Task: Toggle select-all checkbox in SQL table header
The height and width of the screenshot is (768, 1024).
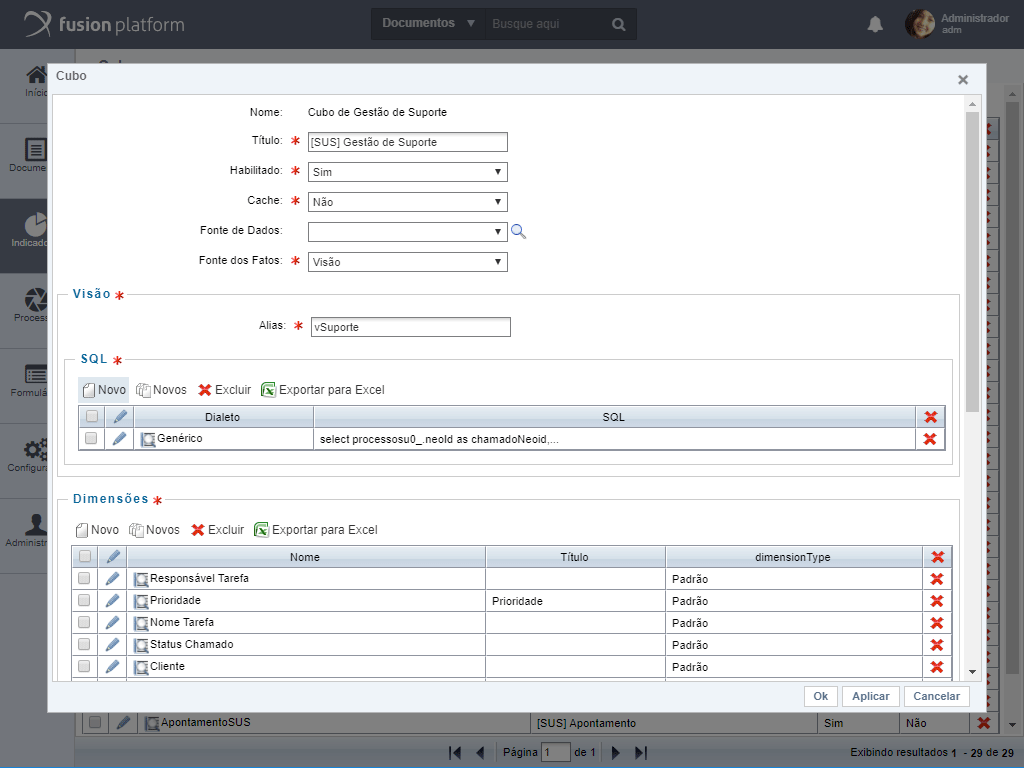Action: pos(92,416)
